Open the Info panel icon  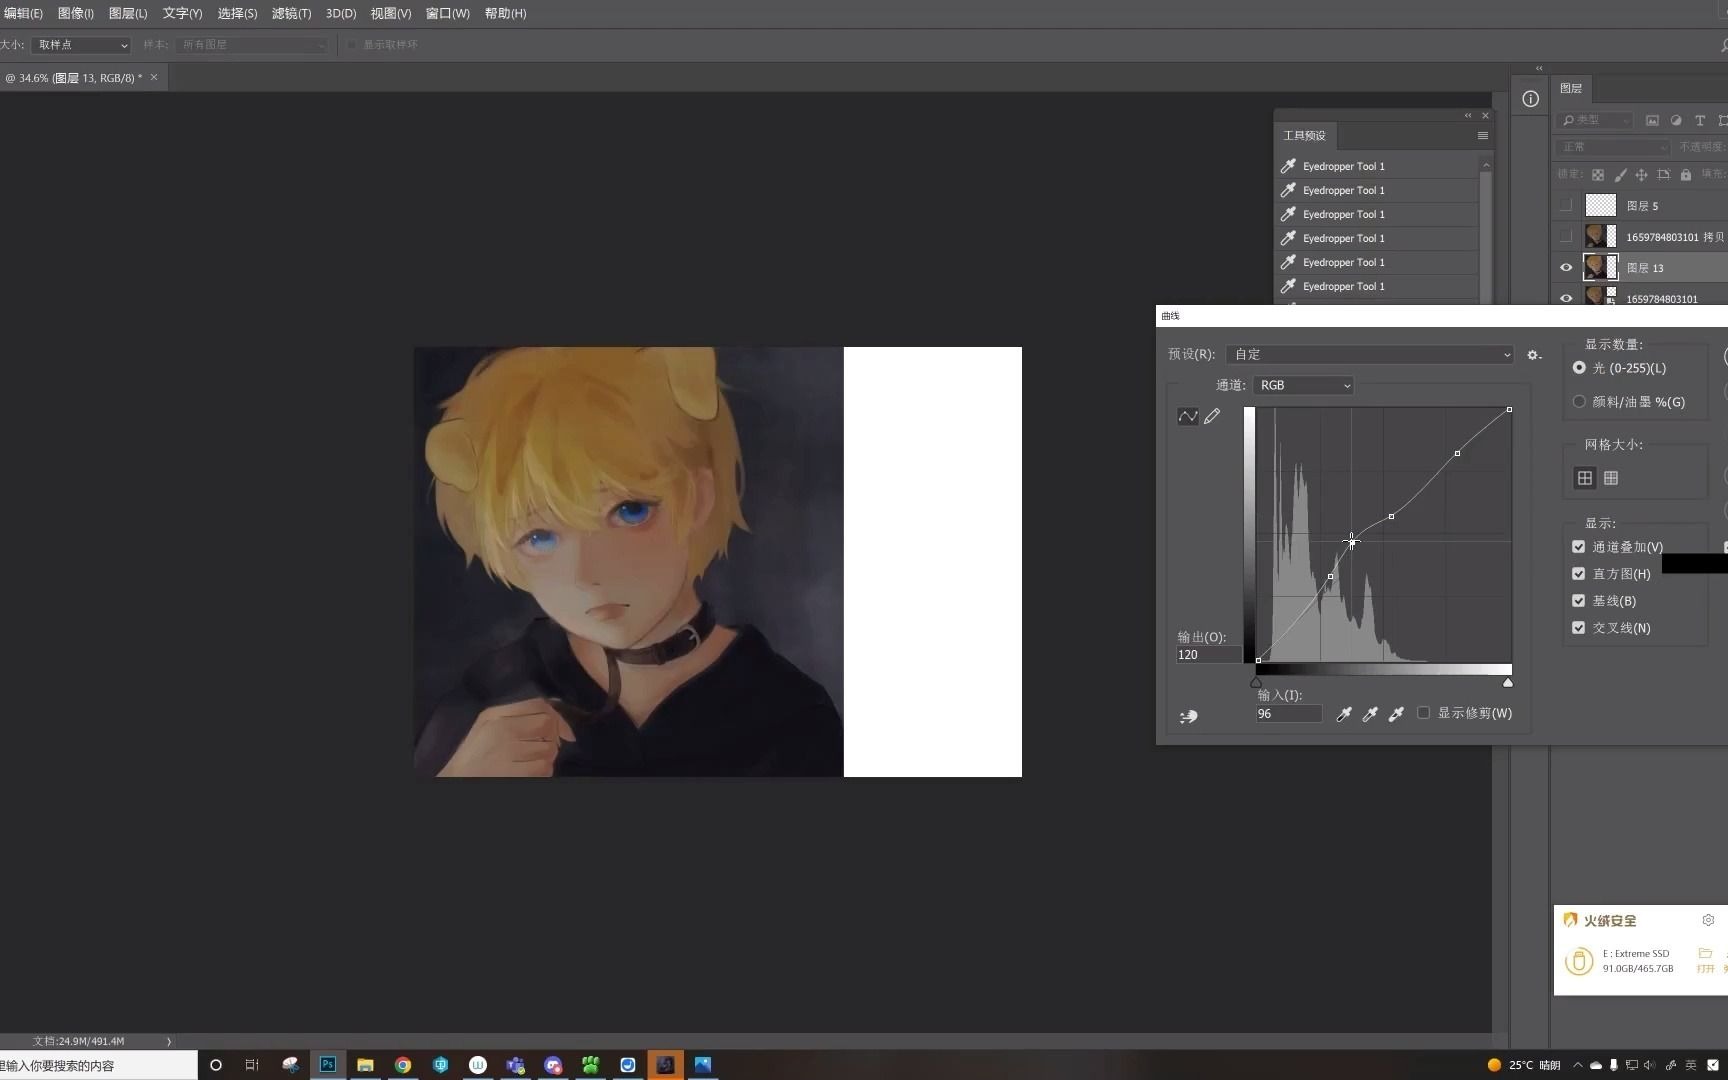1530,98
